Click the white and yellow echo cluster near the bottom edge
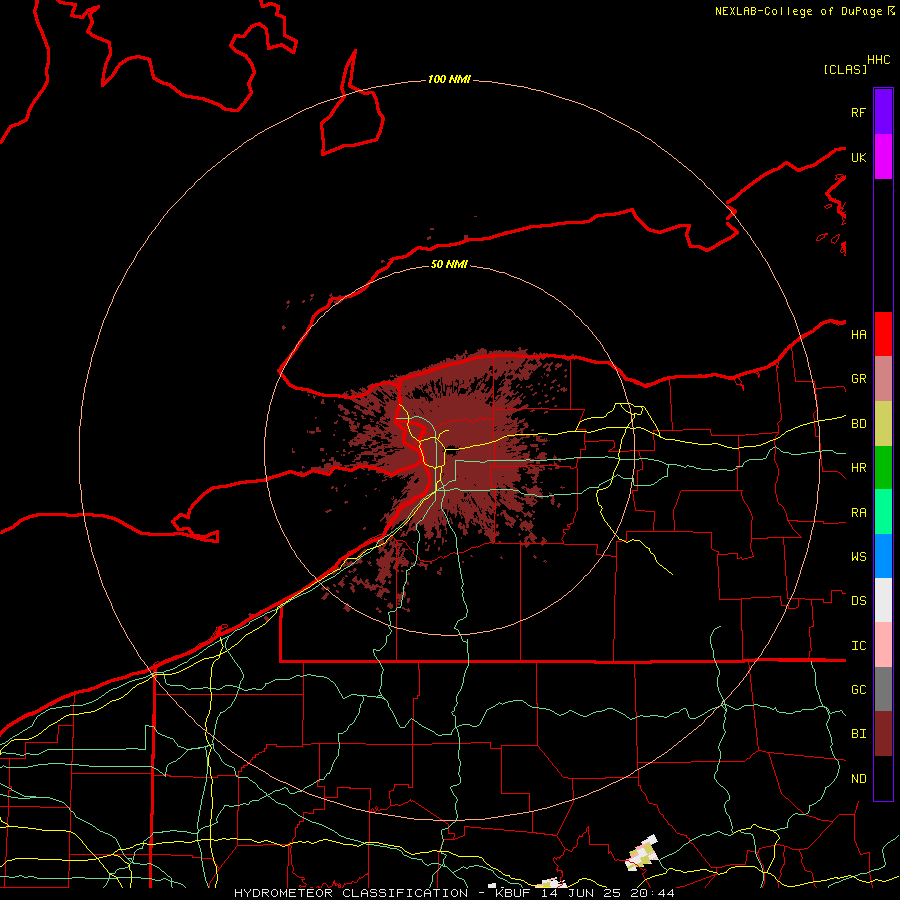 [x=642, y=854]
